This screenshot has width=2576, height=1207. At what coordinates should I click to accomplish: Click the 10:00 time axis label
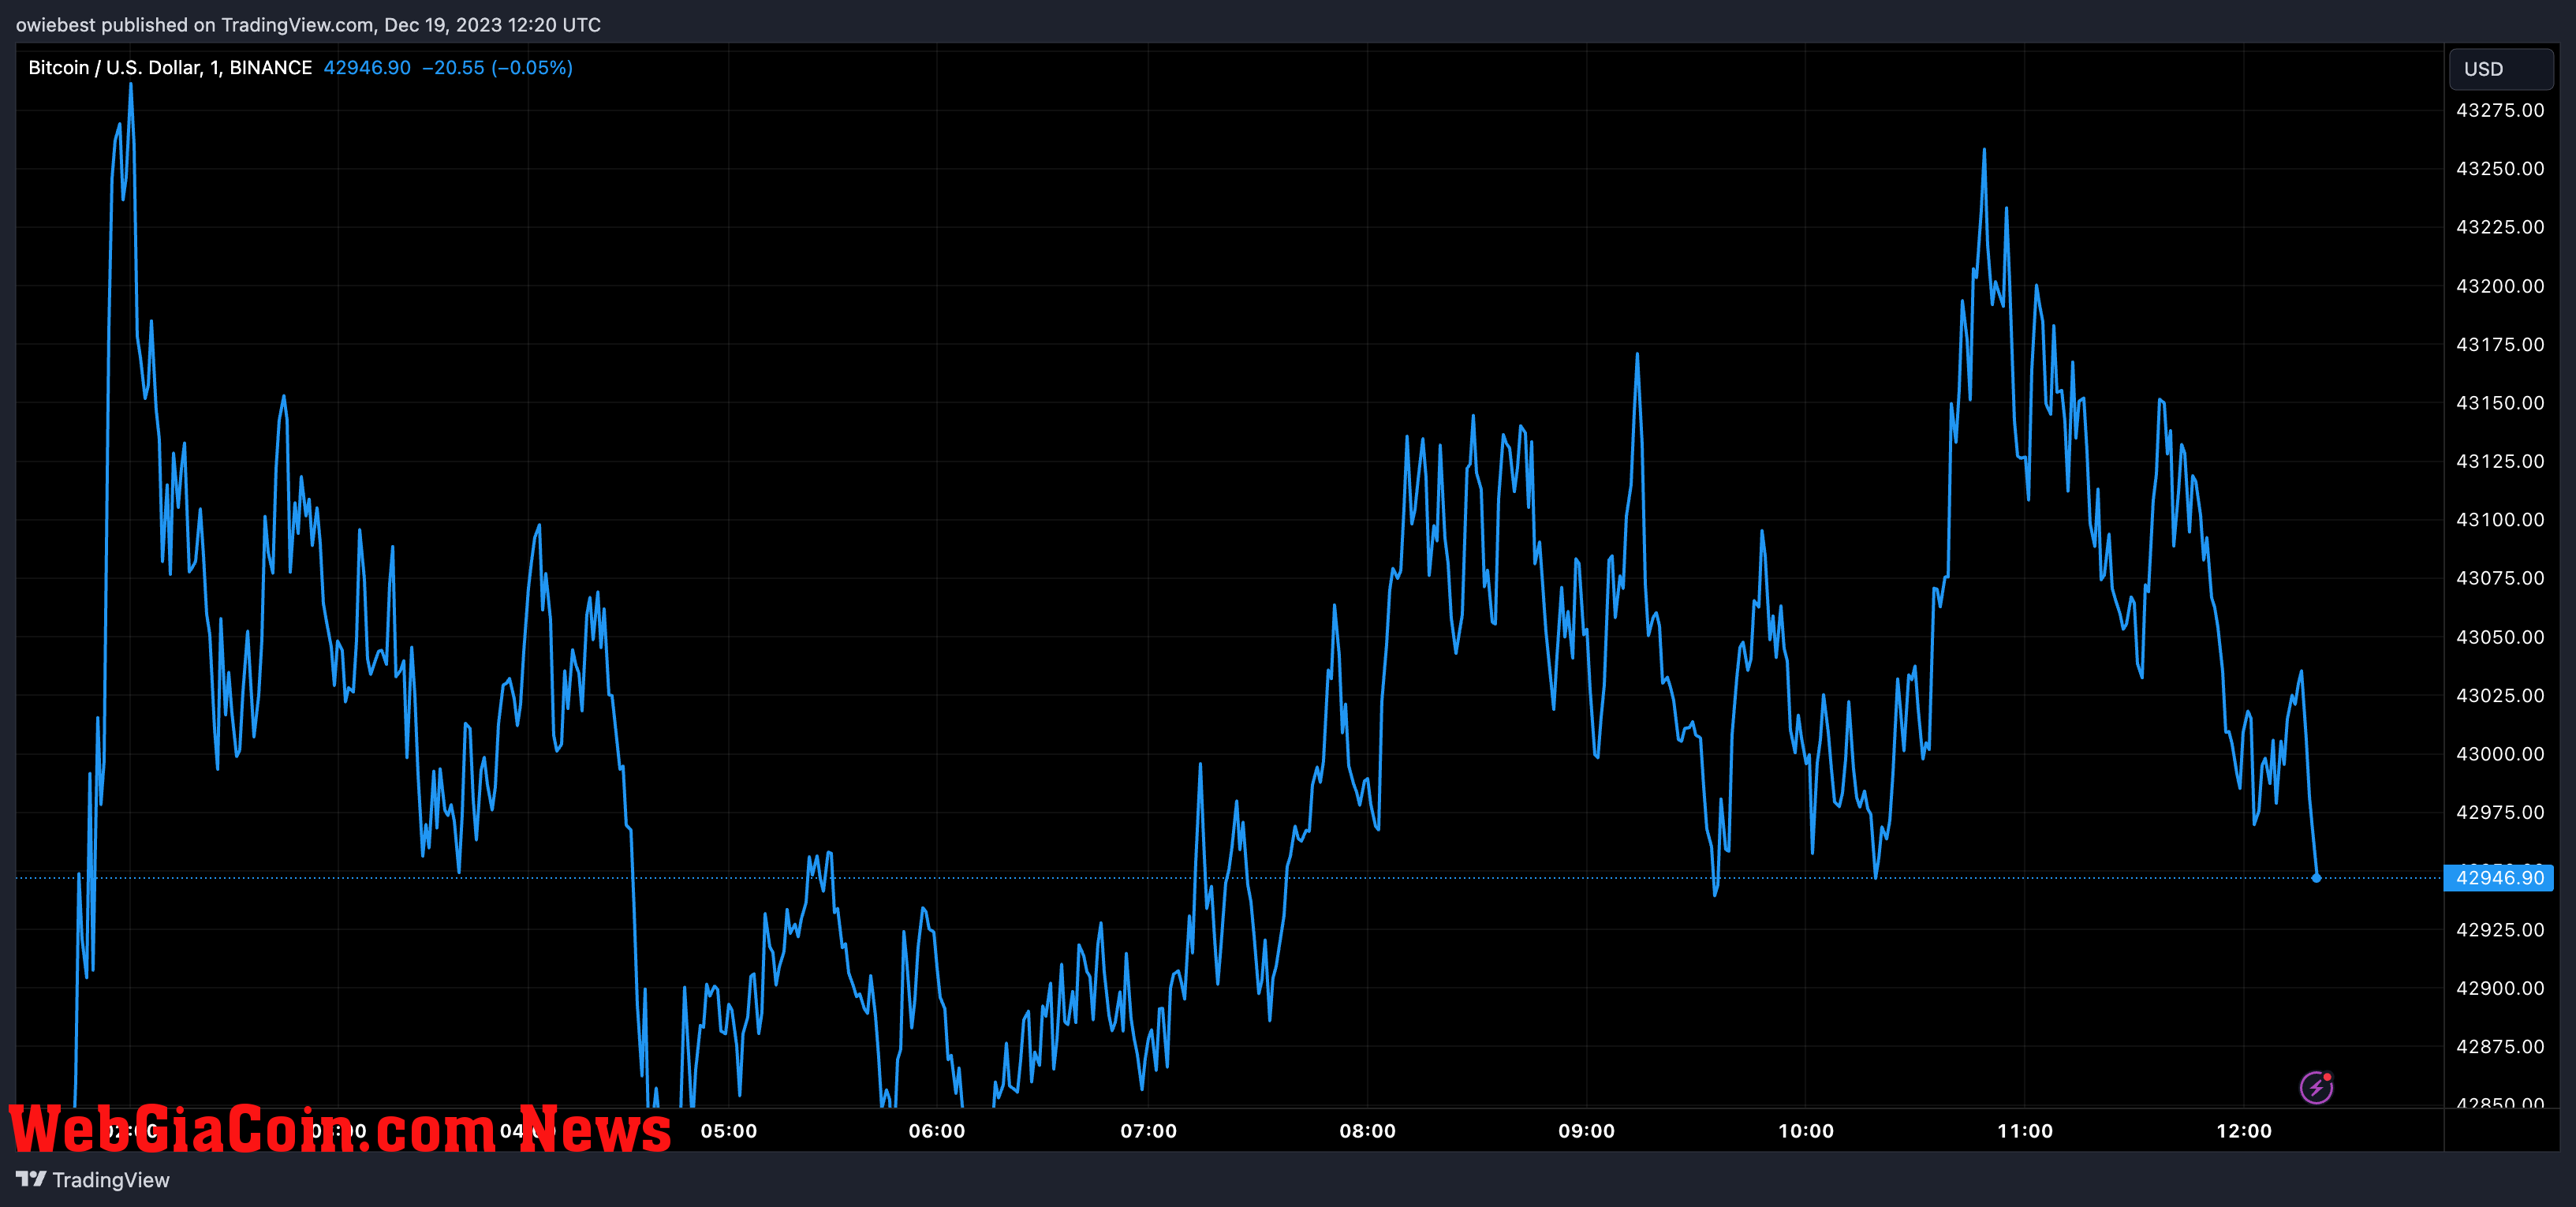[x=1805, y=1131]
